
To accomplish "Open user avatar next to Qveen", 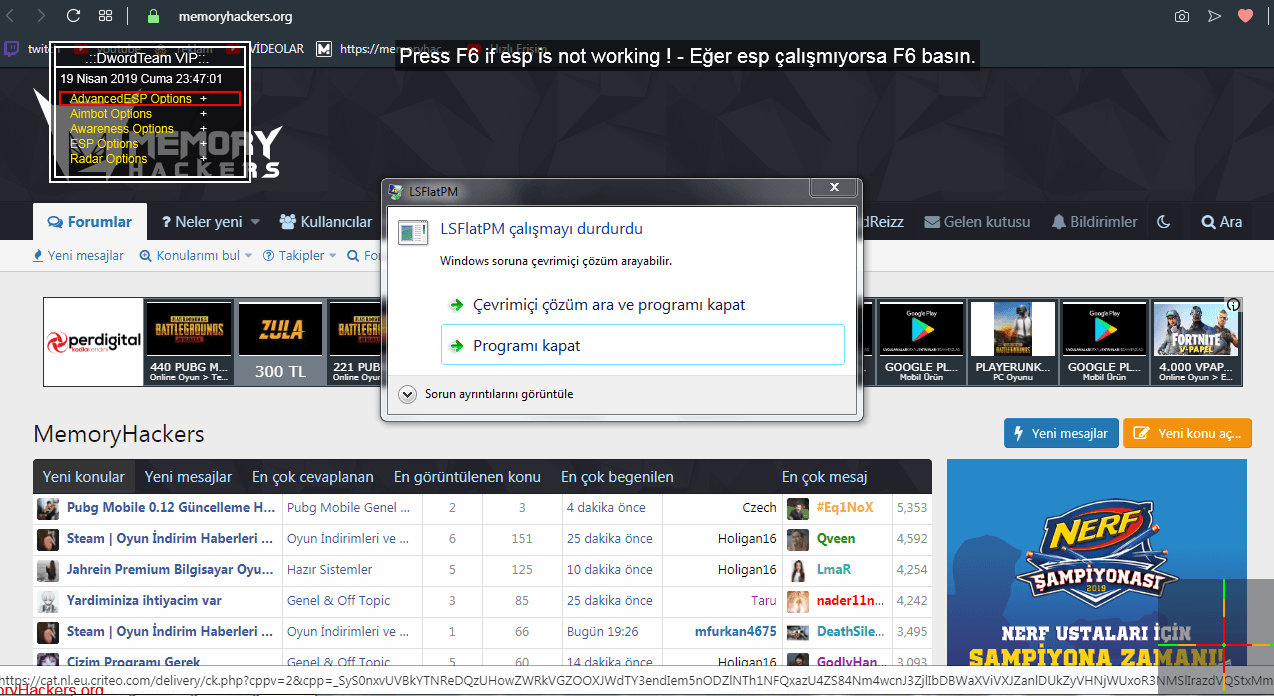I will (x=797, y=539).
